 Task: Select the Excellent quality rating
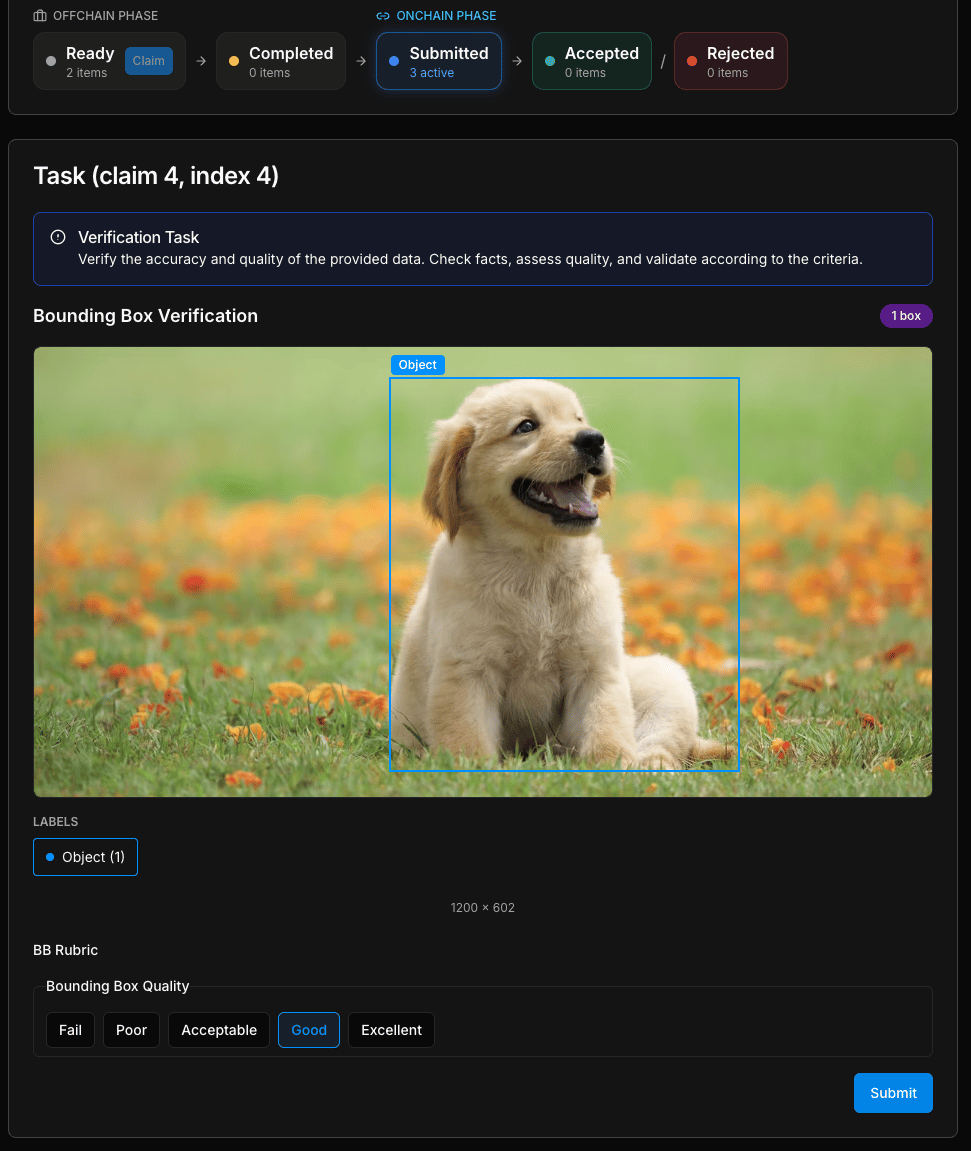tap(391, 1030)
